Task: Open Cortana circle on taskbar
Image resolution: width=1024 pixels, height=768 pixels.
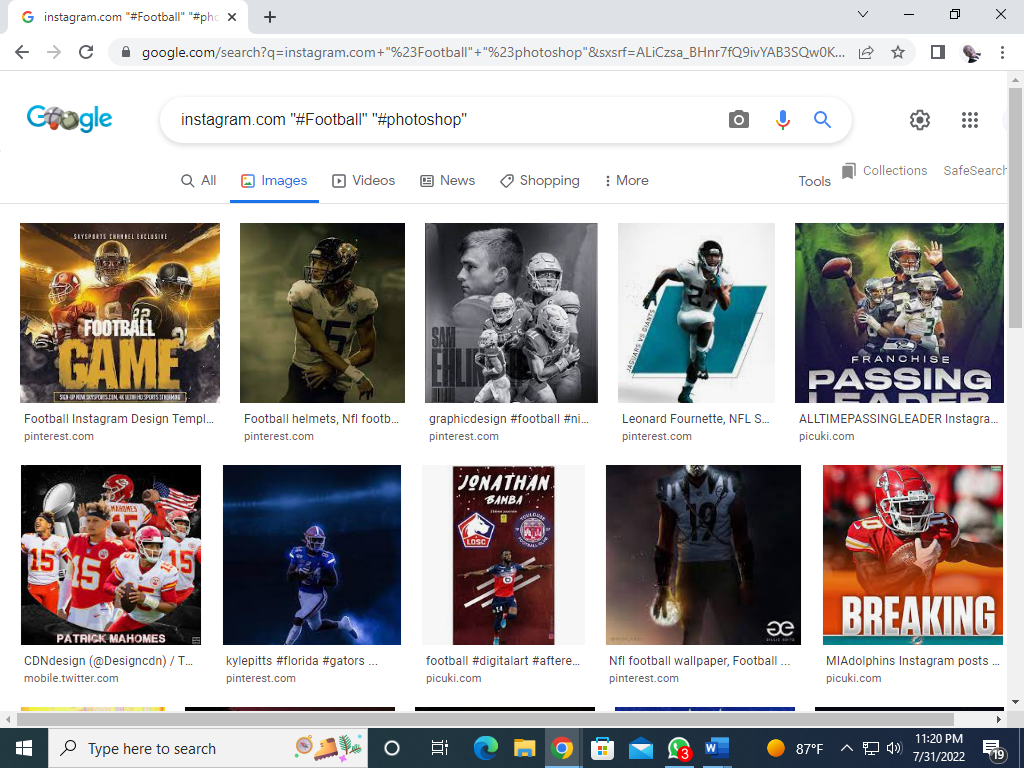Action: pyautogui.click(x=392, y=748)
